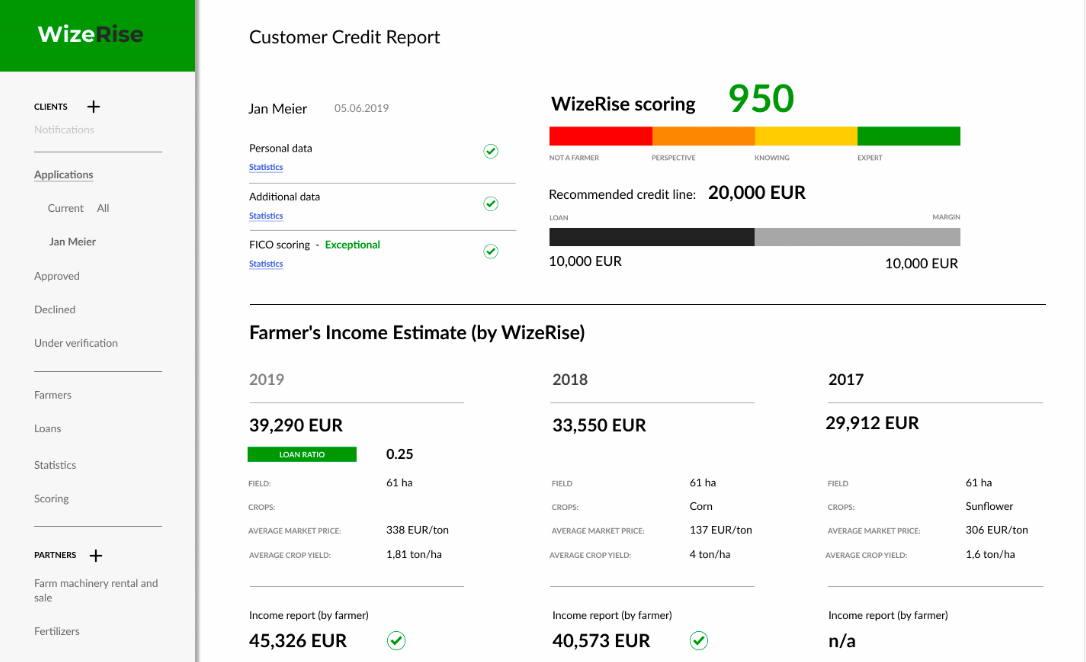Click checkmark next to 40,573 EUR
1086x662 pixels.
click(x=699, y=641)
